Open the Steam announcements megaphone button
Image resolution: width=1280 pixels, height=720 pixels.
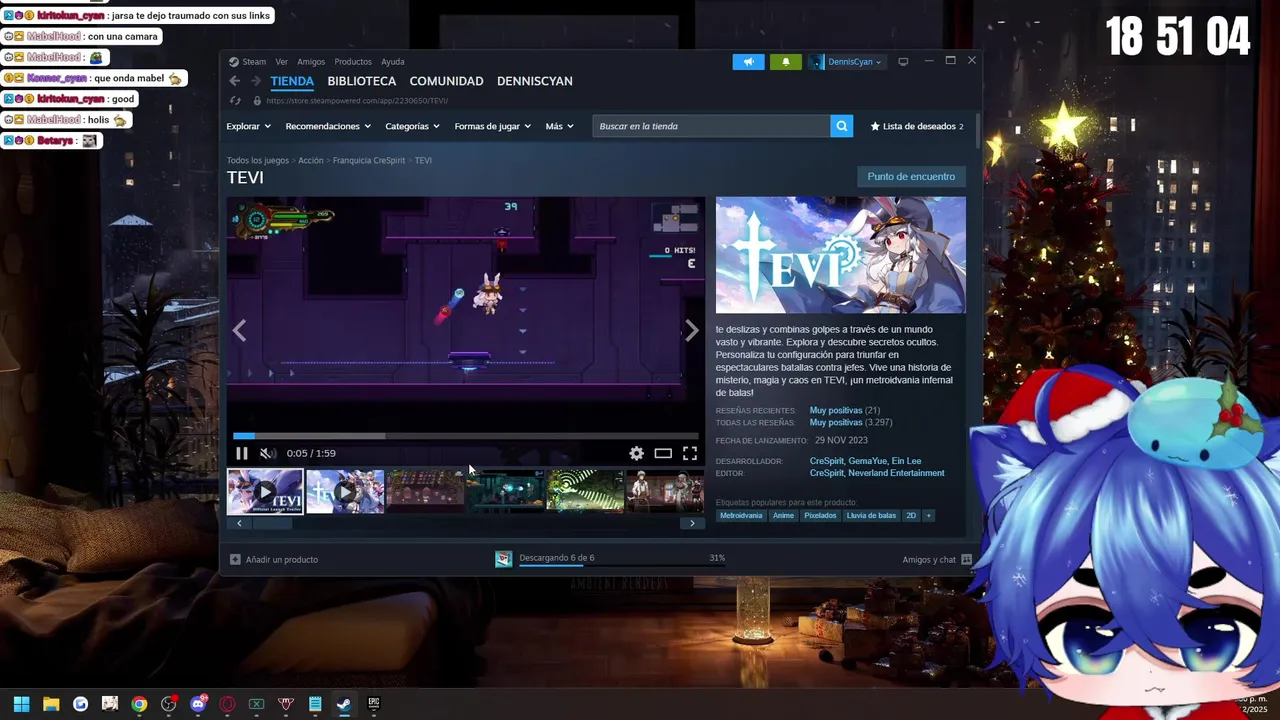748,62
